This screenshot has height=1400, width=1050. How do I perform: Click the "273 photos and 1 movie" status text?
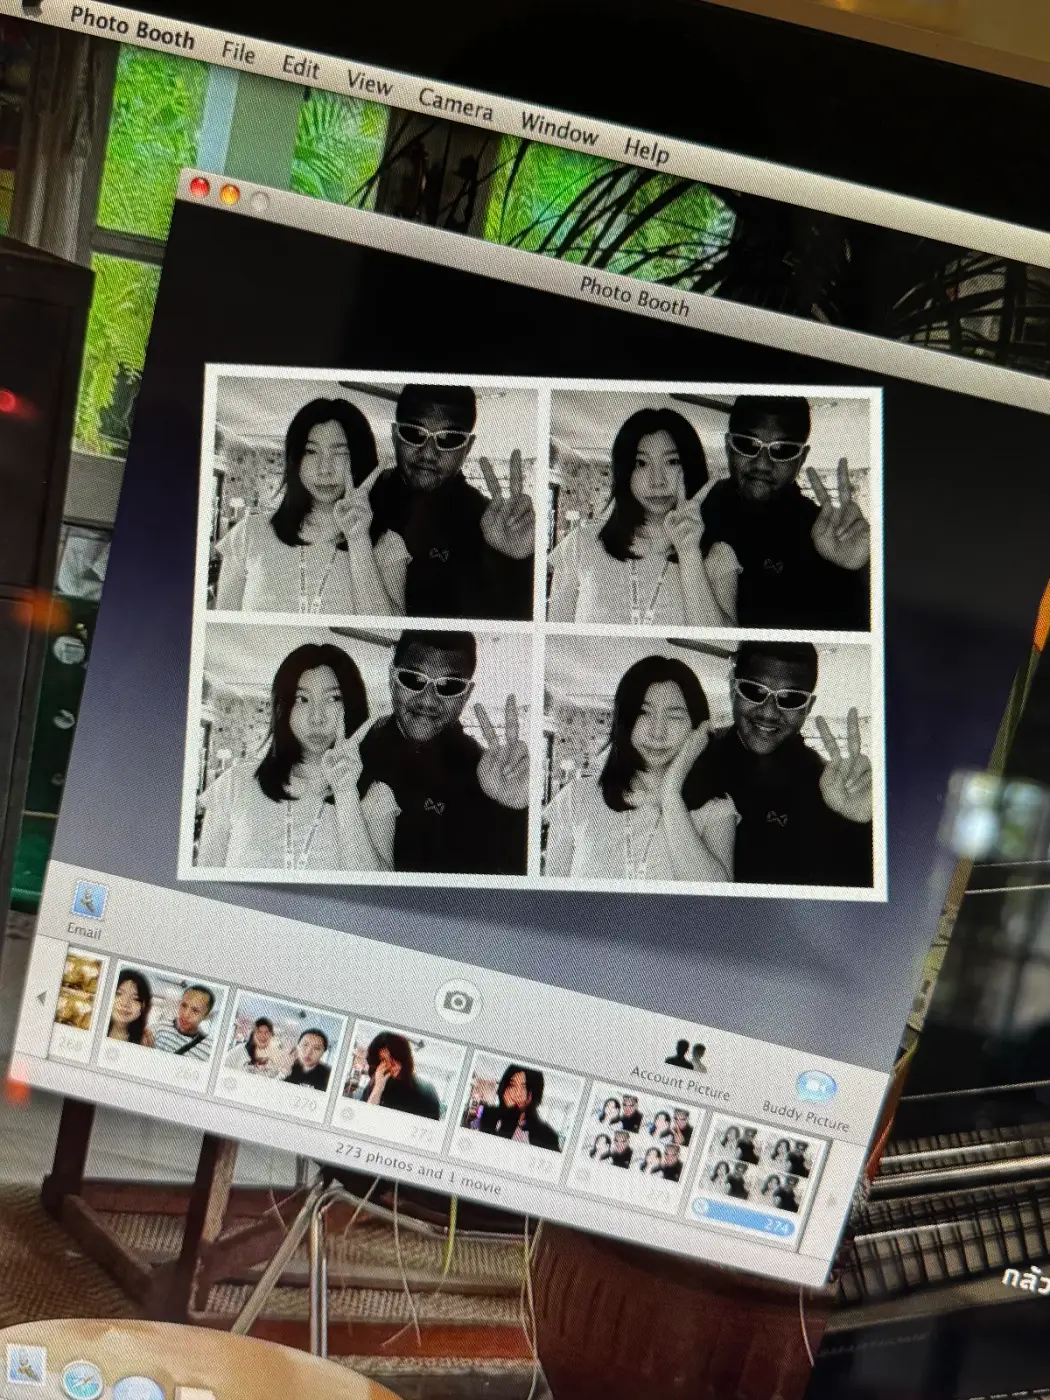tap(418, 1168)
